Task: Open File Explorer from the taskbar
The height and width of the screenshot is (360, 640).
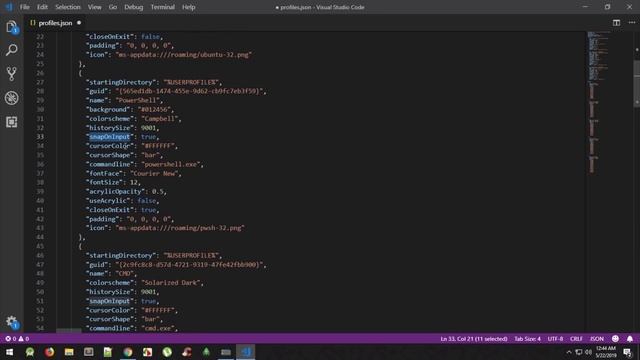Action: tap(69, 352)
